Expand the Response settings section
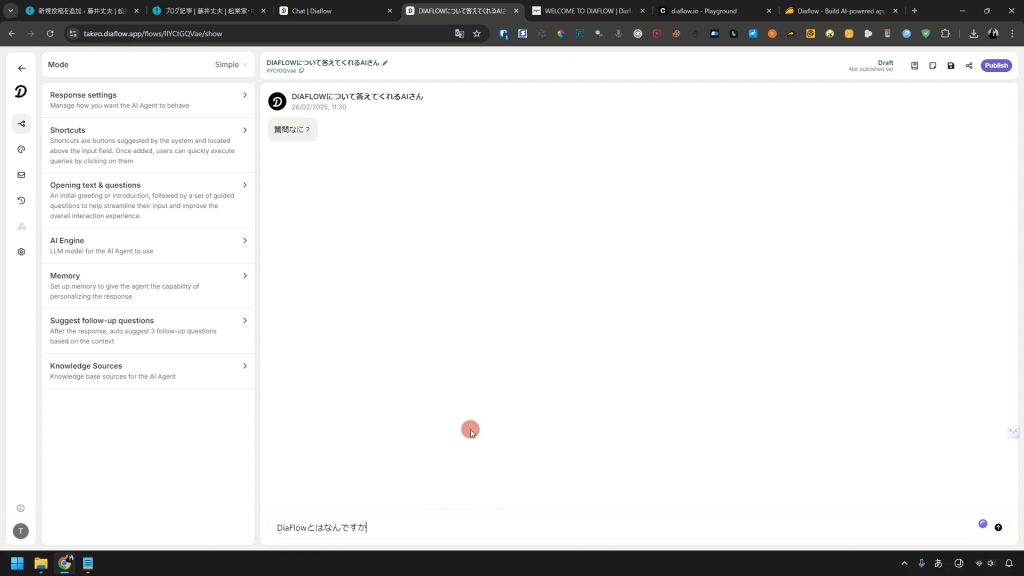Screen dimensions: 1024x576 148,100
